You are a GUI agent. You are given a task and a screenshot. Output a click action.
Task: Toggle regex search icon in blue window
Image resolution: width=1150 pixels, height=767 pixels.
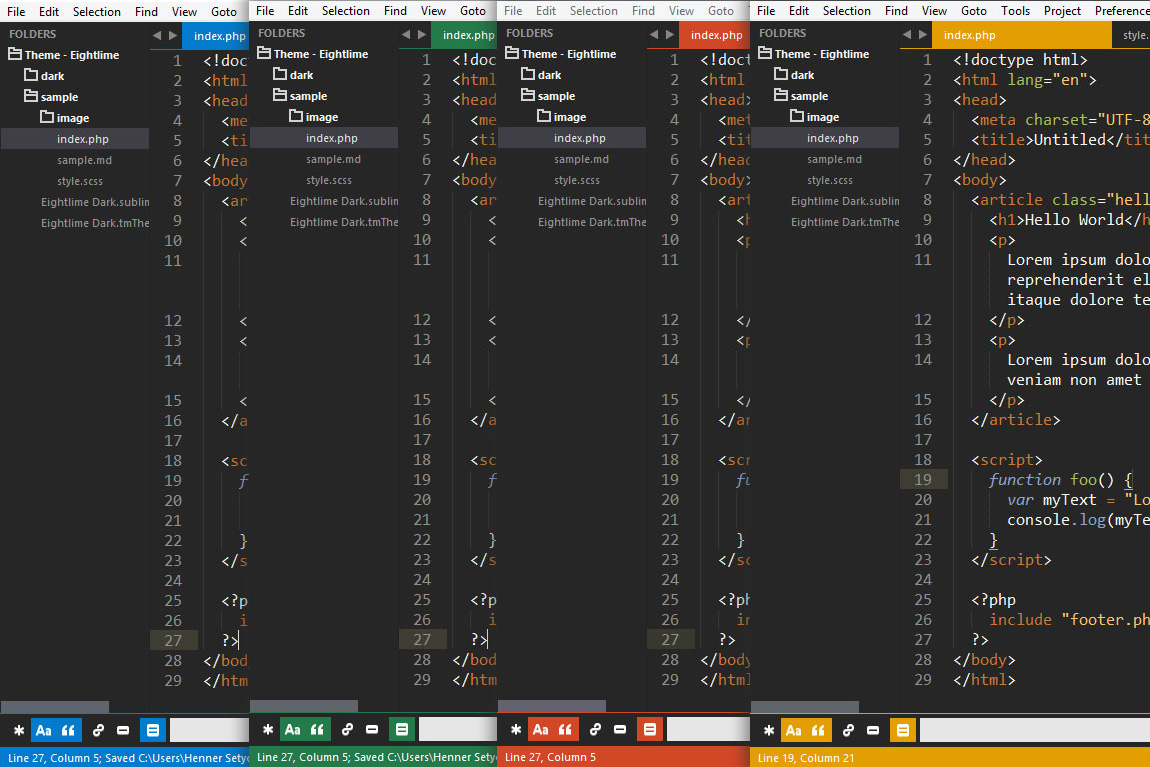tap(19, 730)
